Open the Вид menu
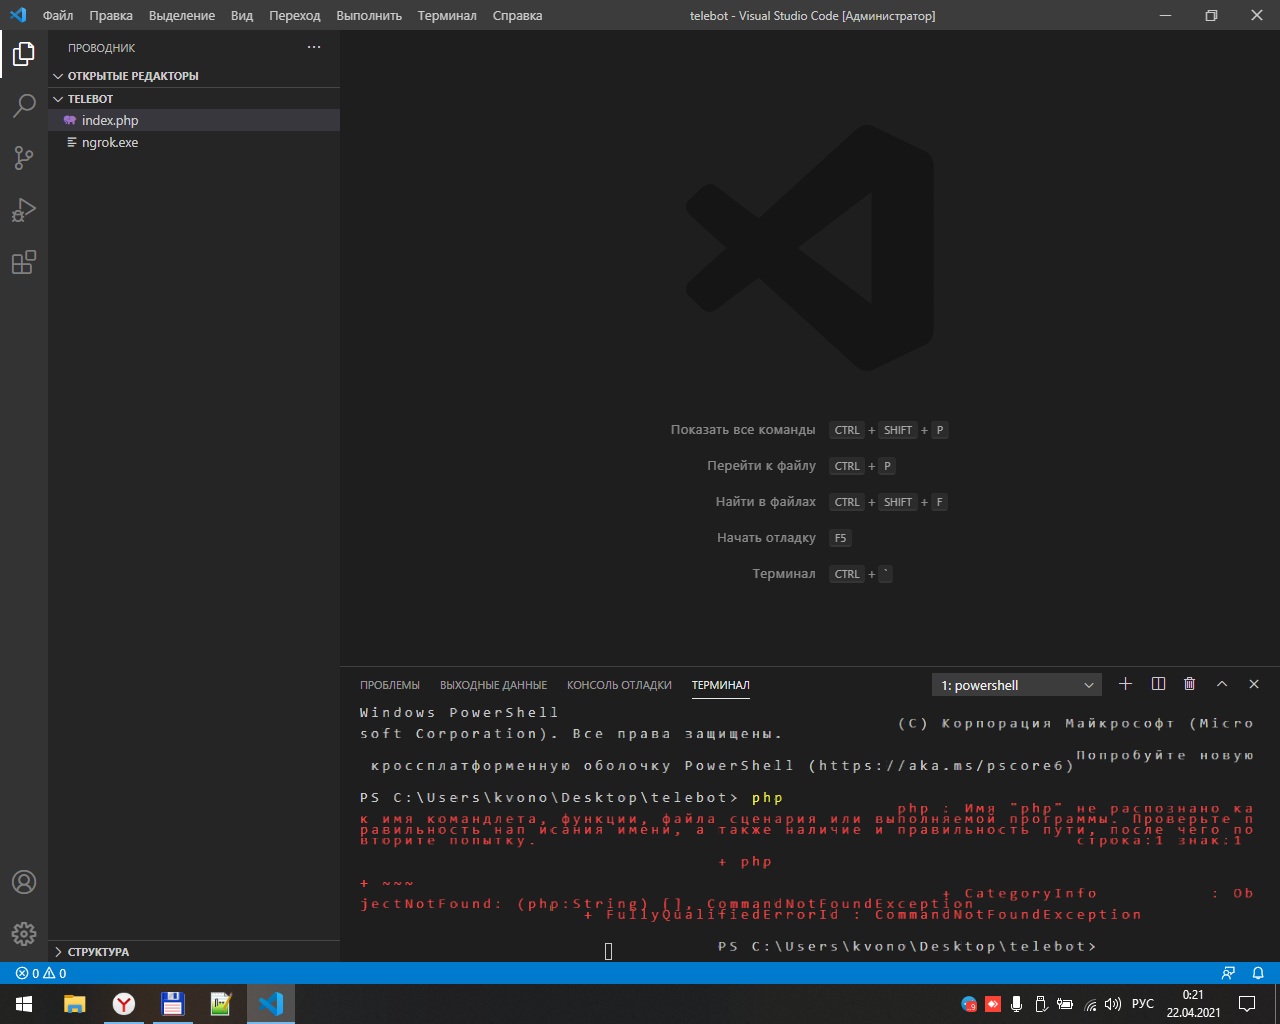This screenshot has height=1024, width=1280. click(242, 15)
